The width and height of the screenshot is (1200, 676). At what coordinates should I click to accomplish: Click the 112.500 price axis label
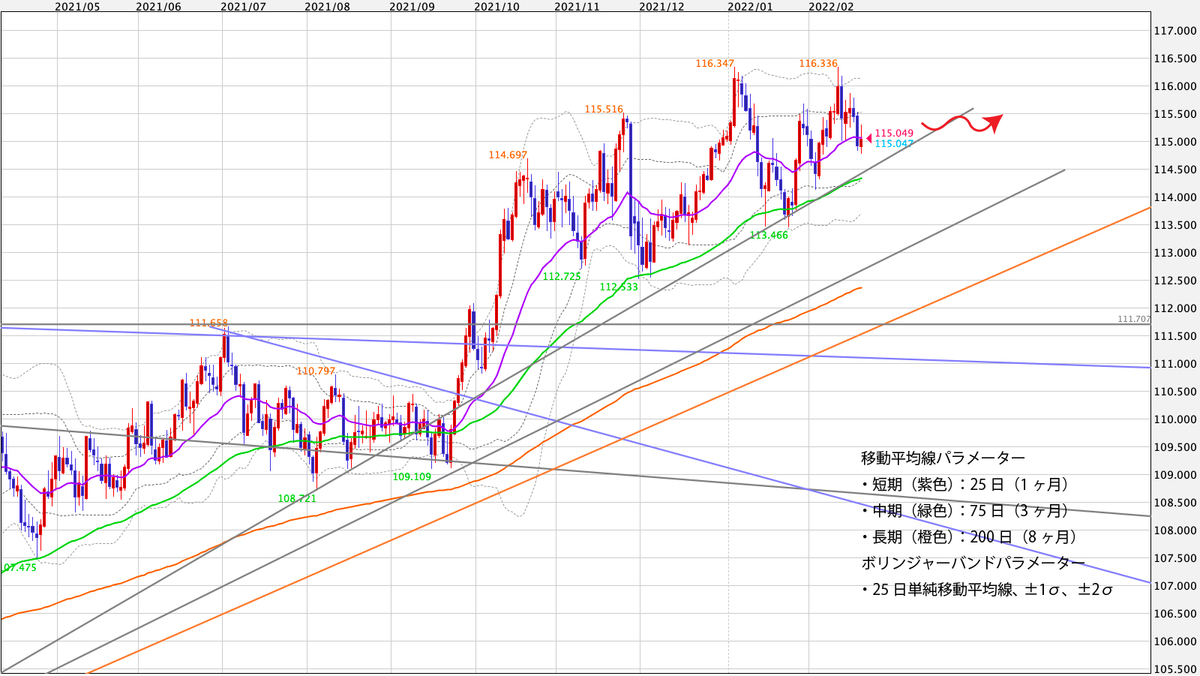click(x=1174, y=281)
